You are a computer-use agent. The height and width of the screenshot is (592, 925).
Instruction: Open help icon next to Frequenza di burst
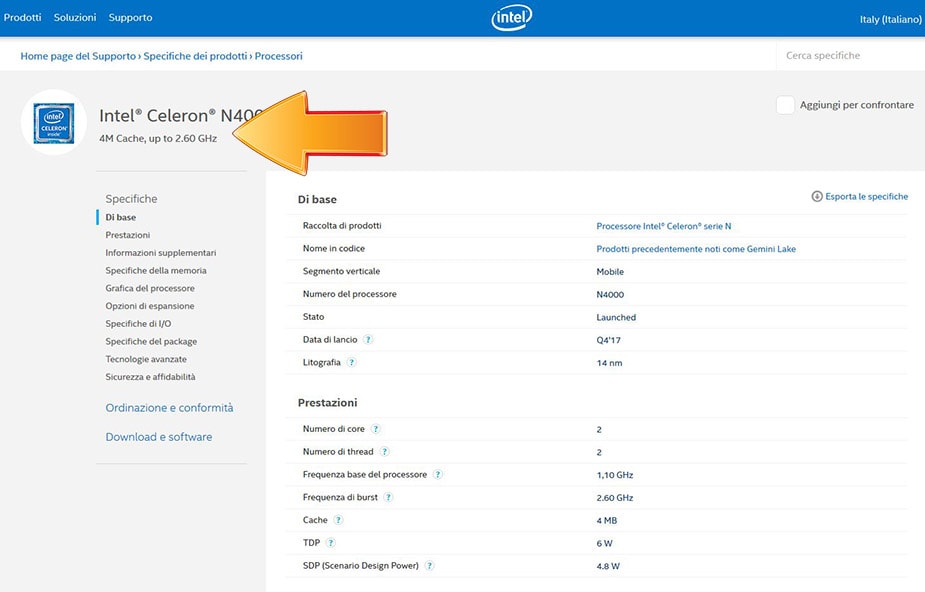click(388, 497)
